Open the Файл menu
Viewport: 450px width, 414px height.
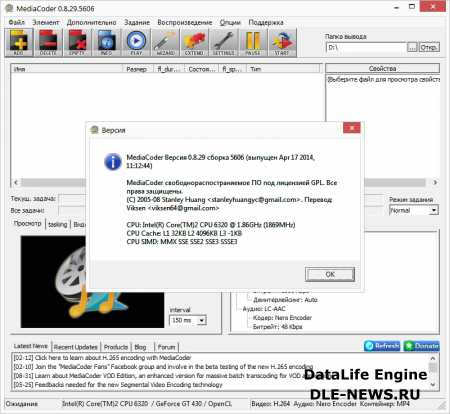coord(16,22)
